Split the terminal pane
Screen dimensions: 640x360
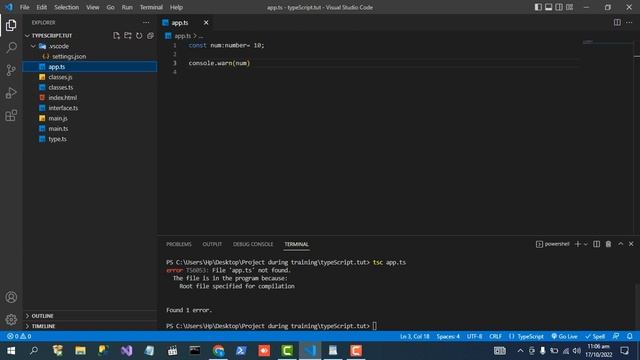pos(596,244)
